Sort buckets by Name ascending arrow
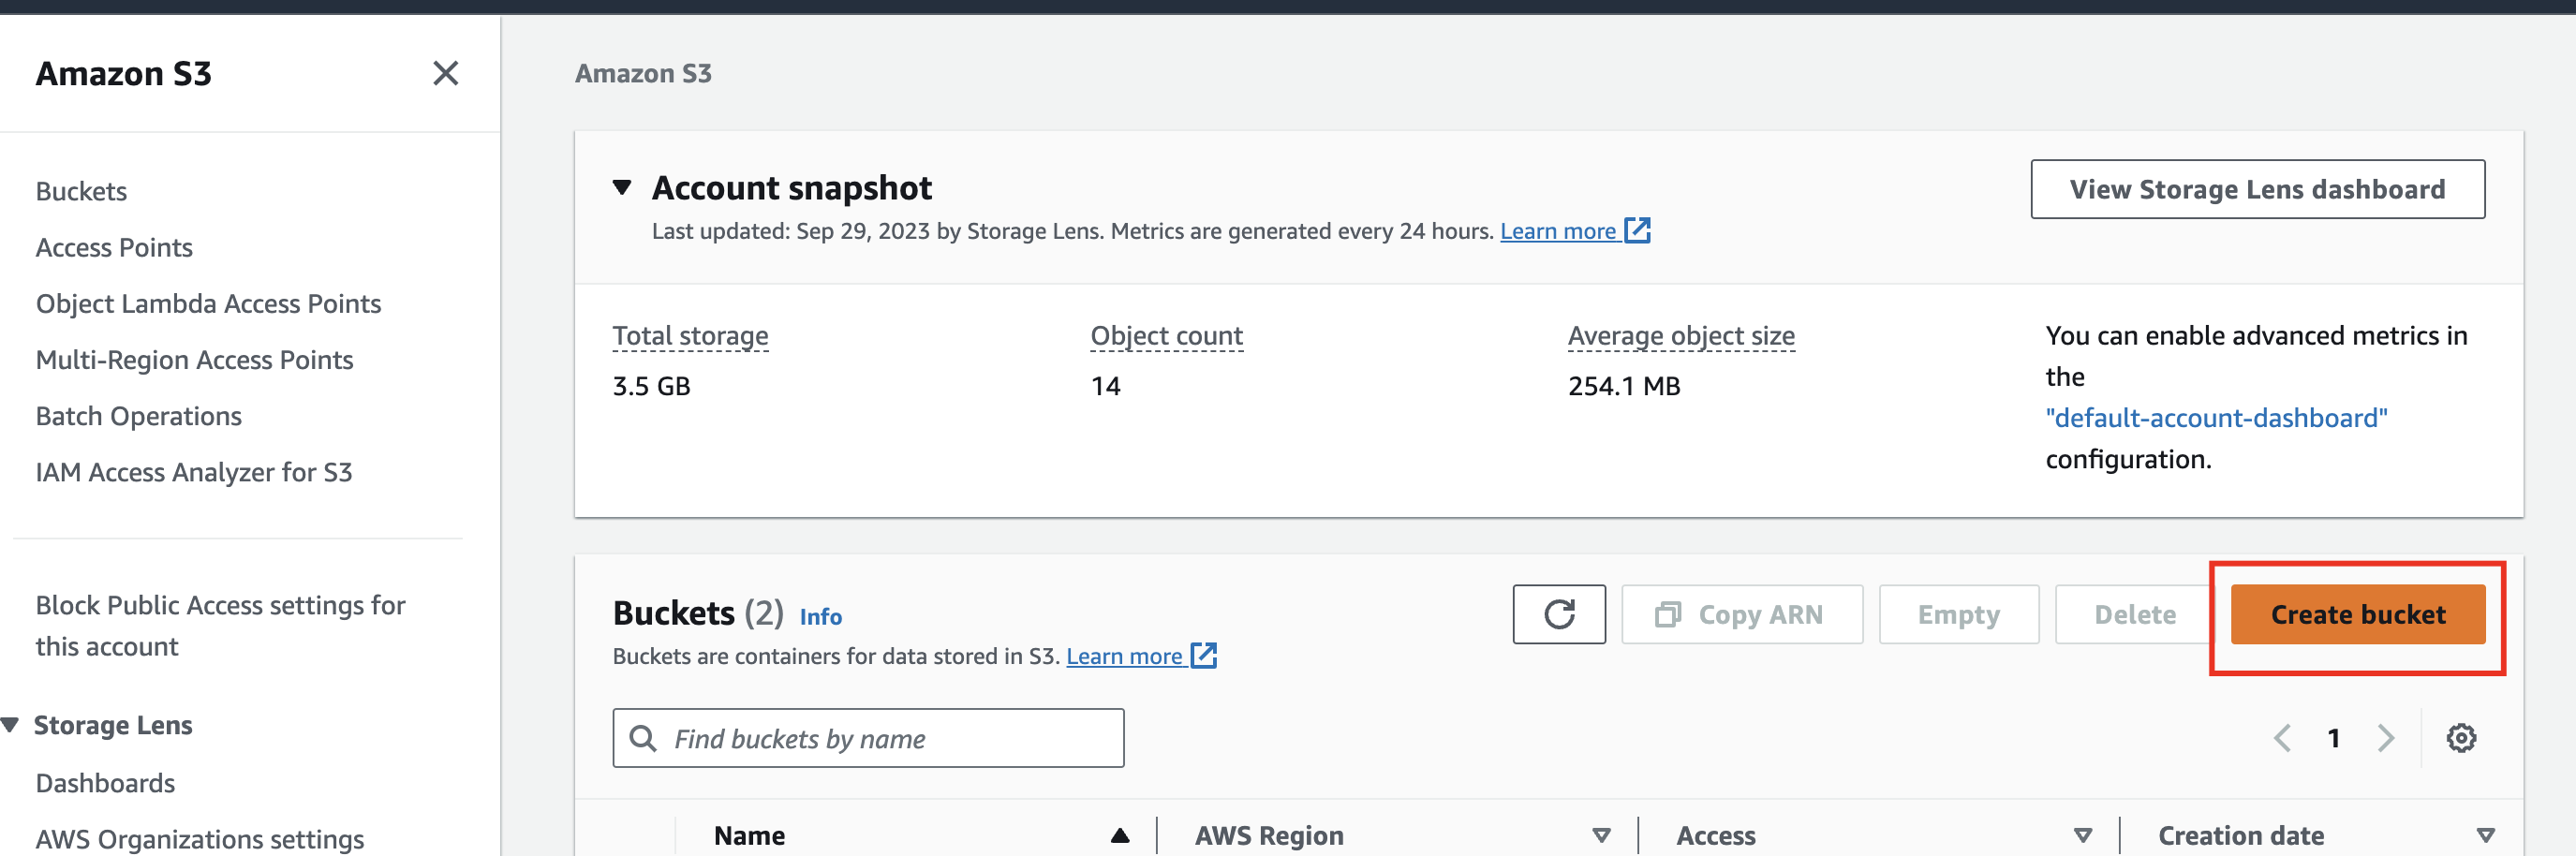The height and width of the screenshot is (856, 2576). [1119, 835]
